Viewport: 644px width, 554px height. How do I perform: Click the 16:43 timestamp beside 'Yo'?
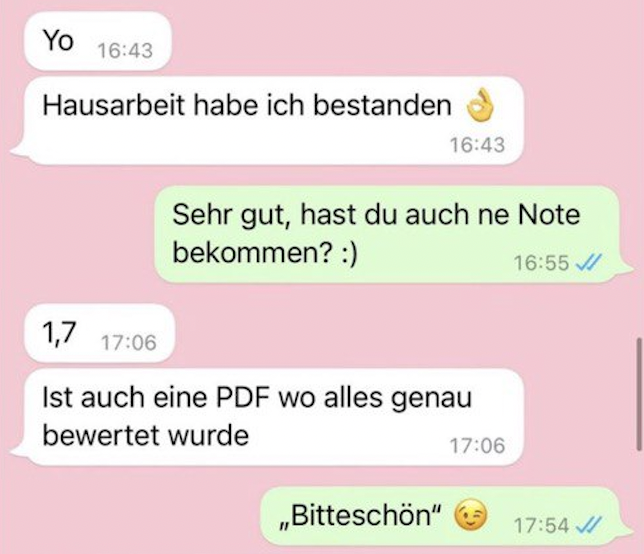[x=125, y=51]
